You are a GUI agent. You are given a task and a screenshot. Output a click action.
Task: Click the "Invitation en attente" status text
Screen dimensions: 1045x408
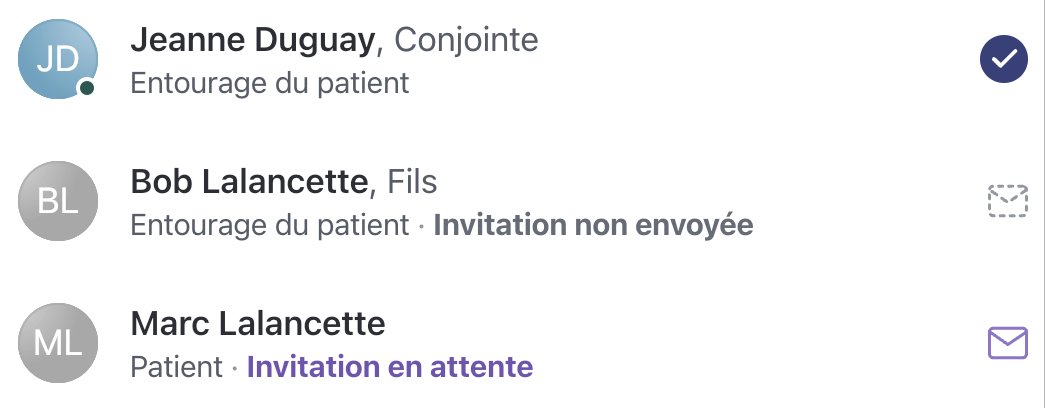click(390, 367)
